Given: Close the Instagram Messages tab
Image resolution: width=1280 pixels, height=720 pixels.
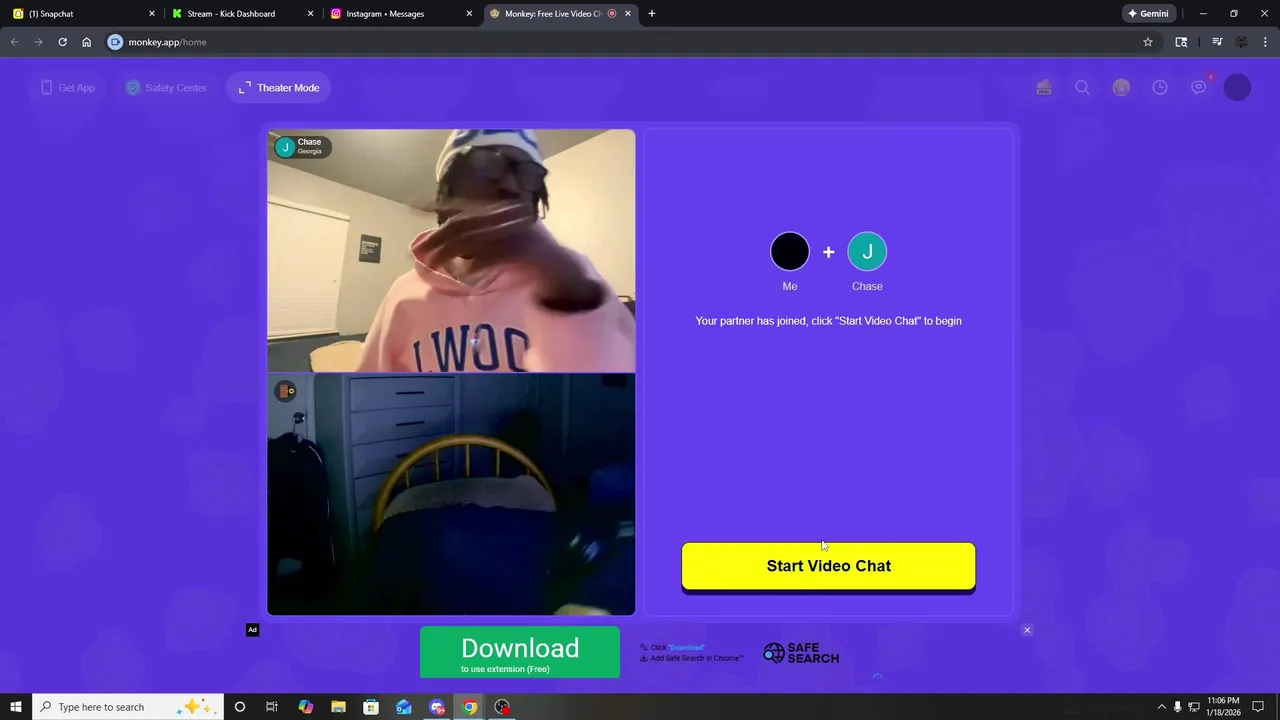Looking at the screenshot, I should click(x=469, y=14).
